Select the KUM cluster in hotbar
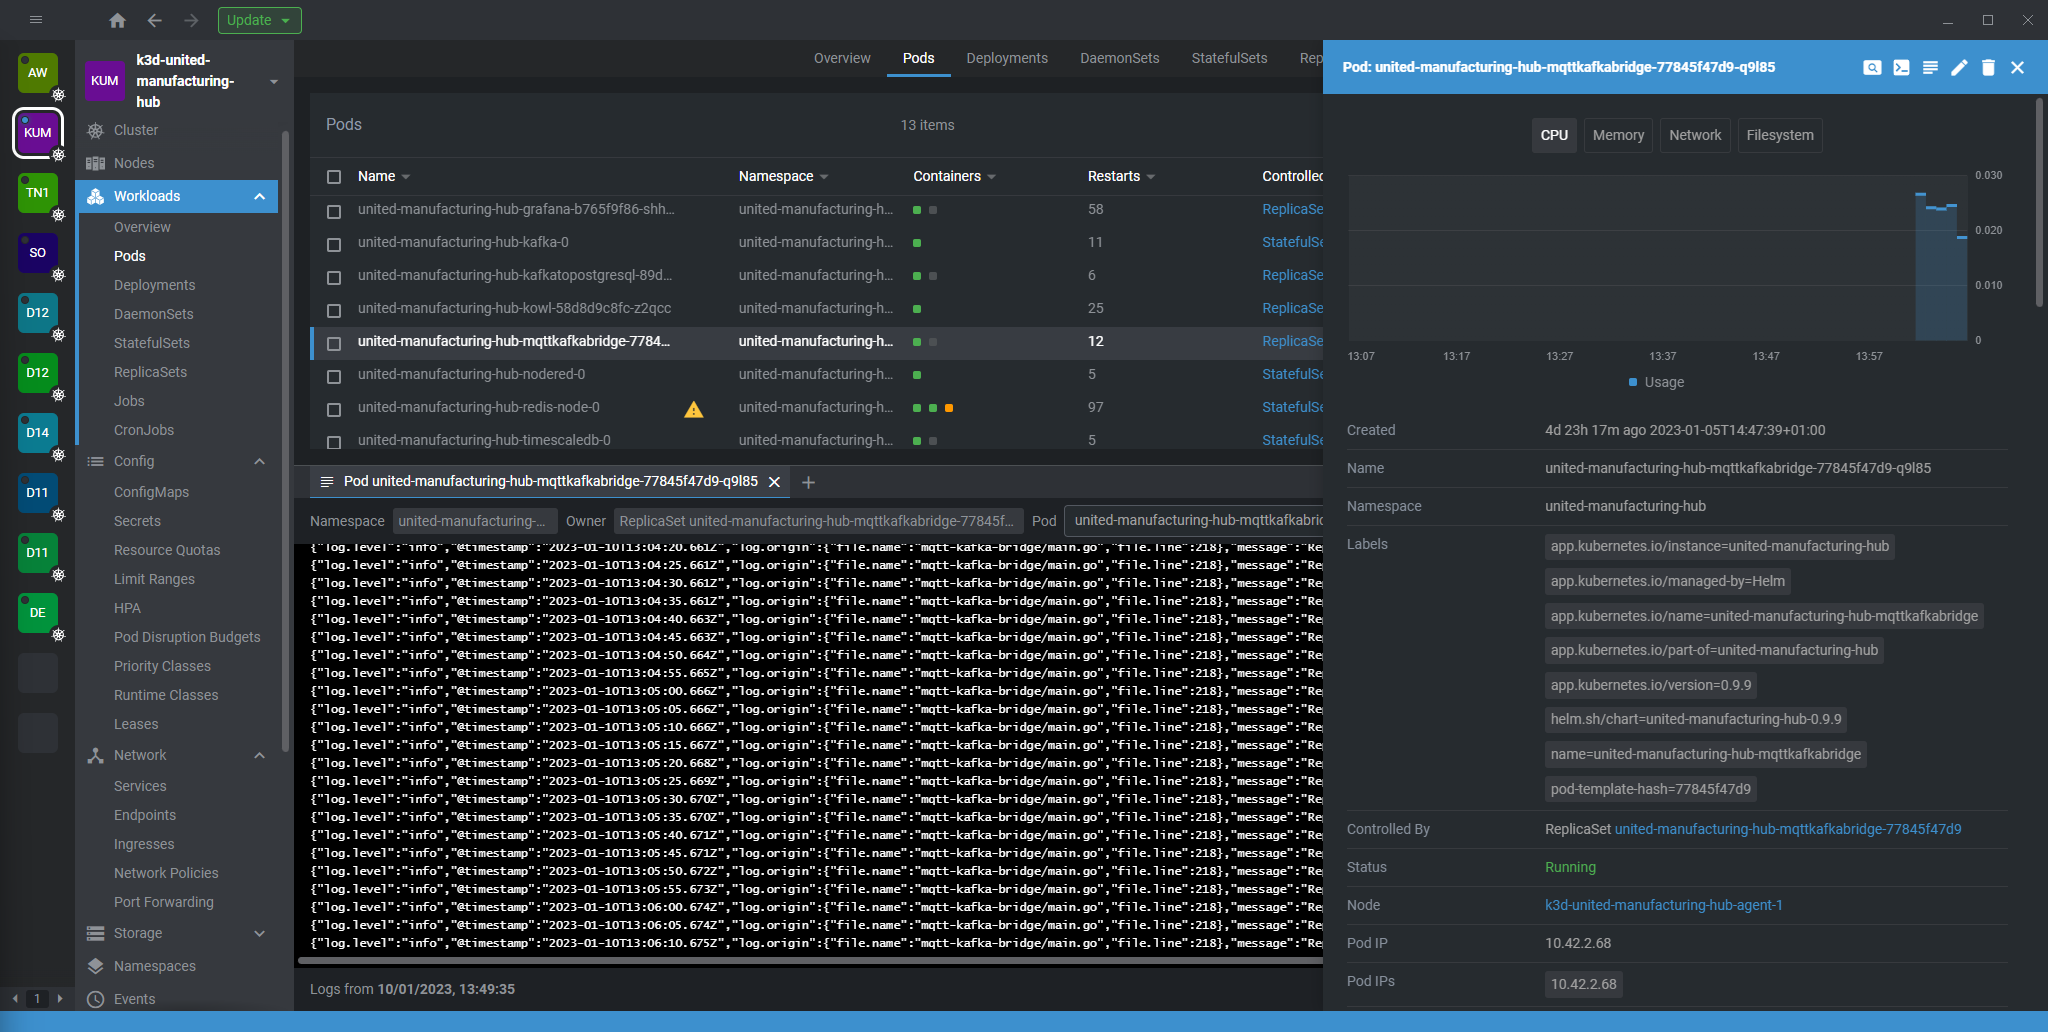 pos(37,133)
